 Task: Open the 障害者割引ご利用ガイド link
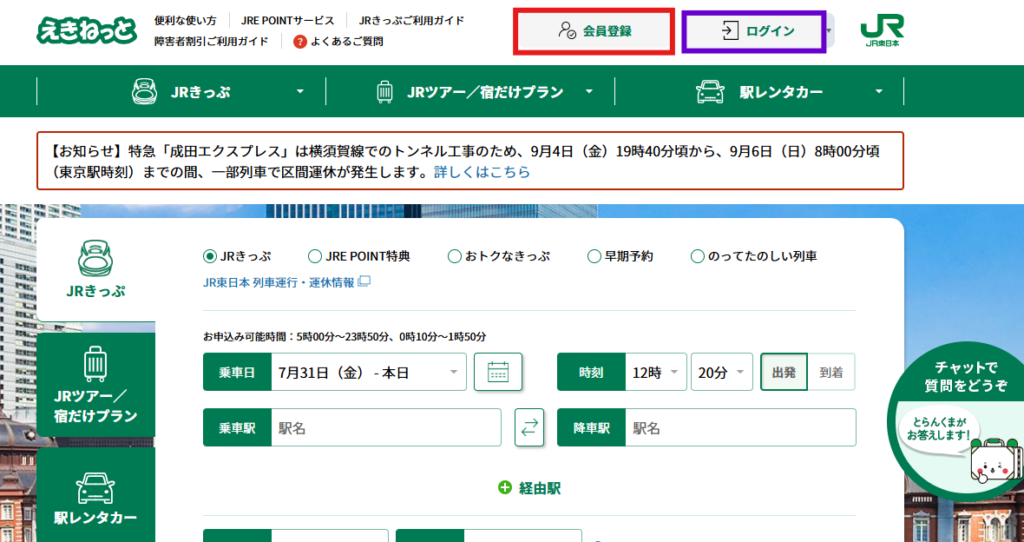[212, 41]
